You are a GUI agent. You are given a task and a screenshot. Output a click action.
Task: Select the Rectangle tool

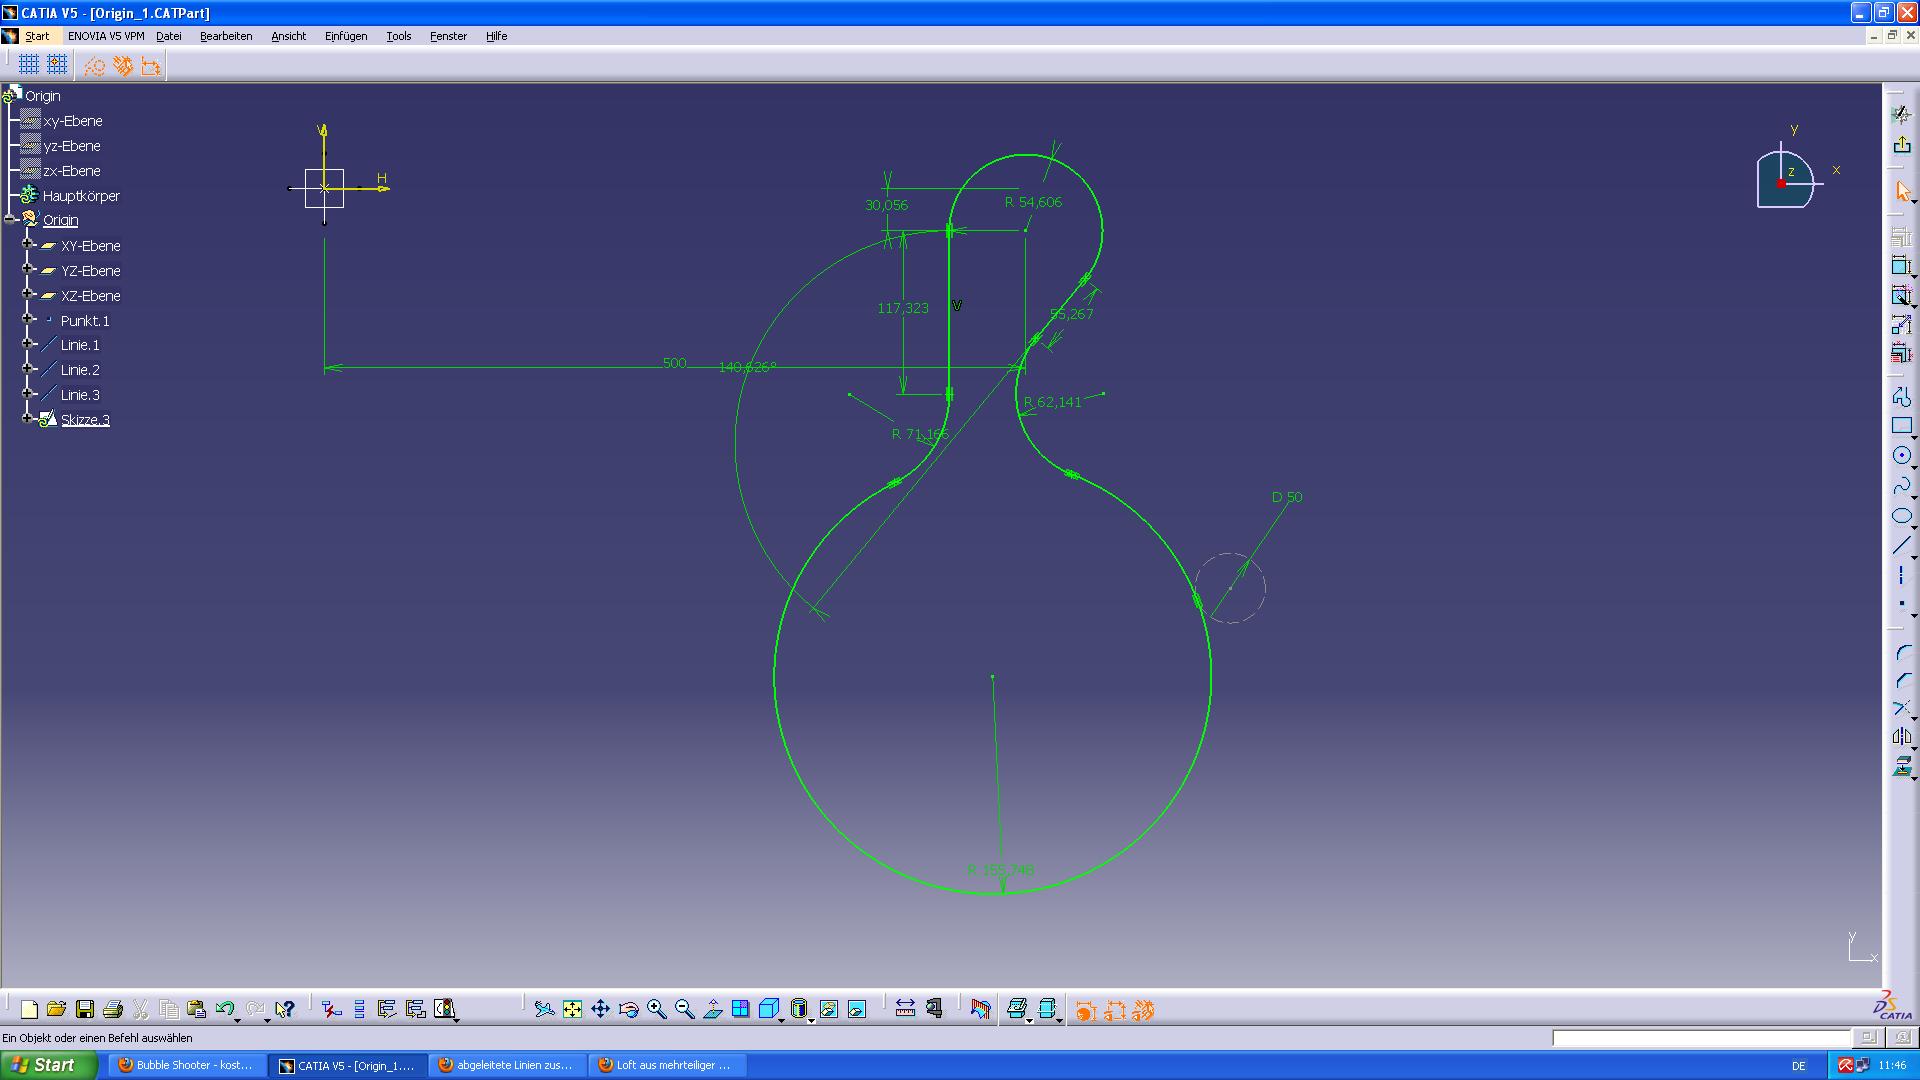point(1901,426)
